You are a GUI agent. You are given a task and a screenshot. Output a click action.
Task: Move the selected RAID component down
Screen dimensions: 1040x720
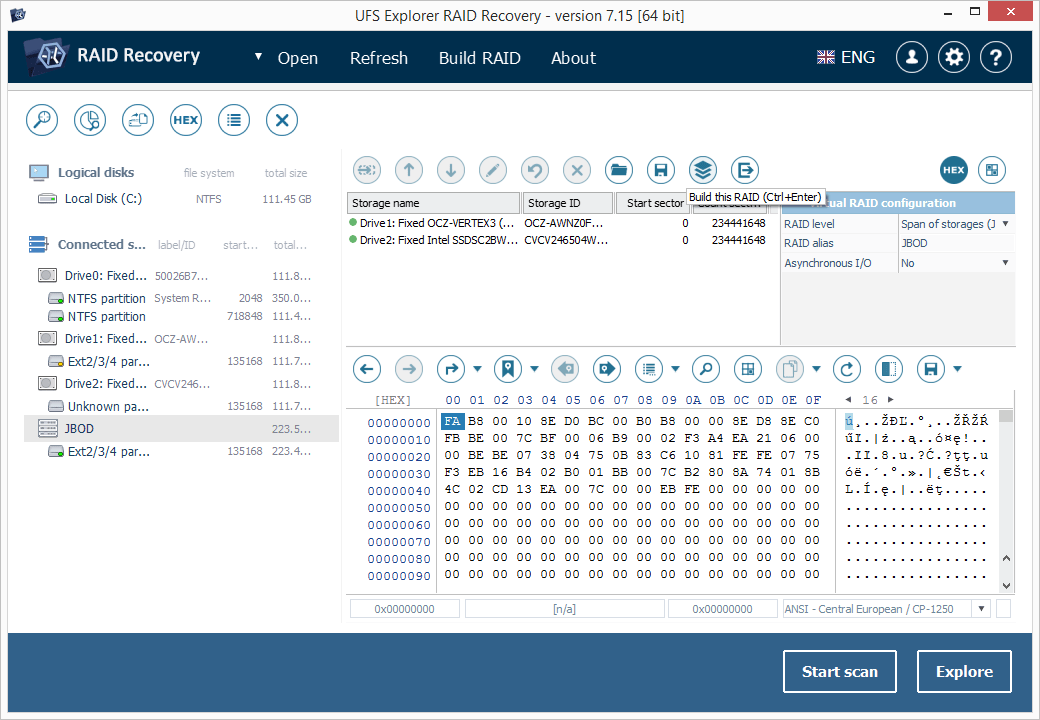(x=451, y=170)
